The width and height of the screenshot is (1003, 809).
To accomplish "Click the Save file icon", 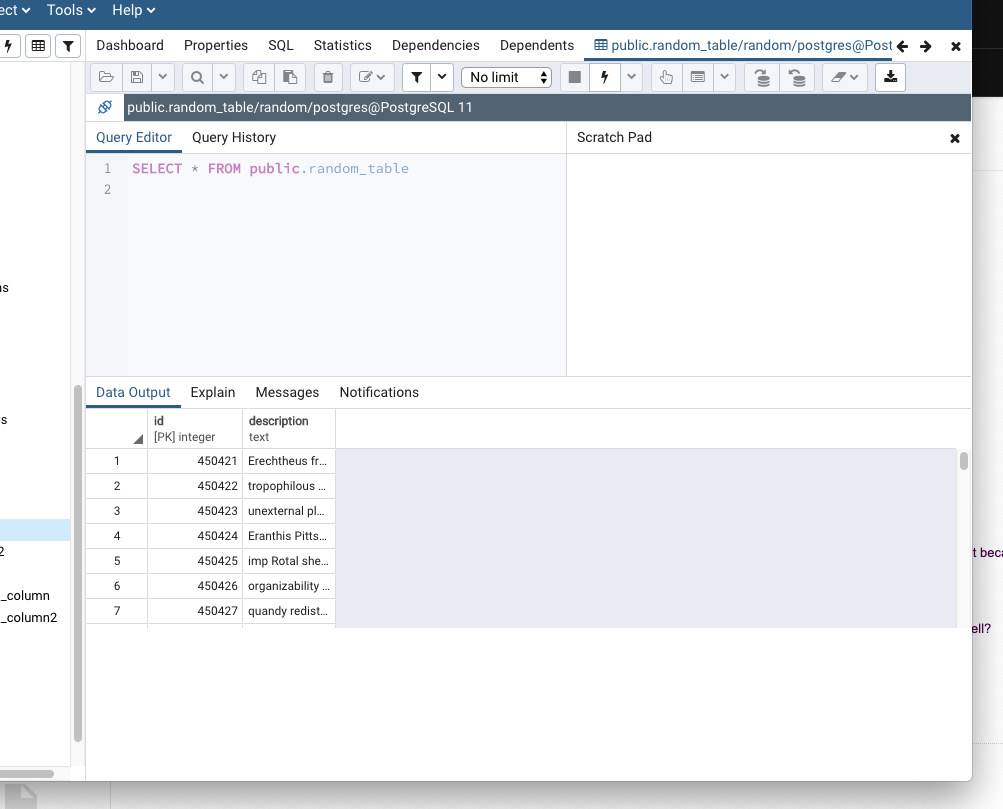I will (x=137, y=77).
